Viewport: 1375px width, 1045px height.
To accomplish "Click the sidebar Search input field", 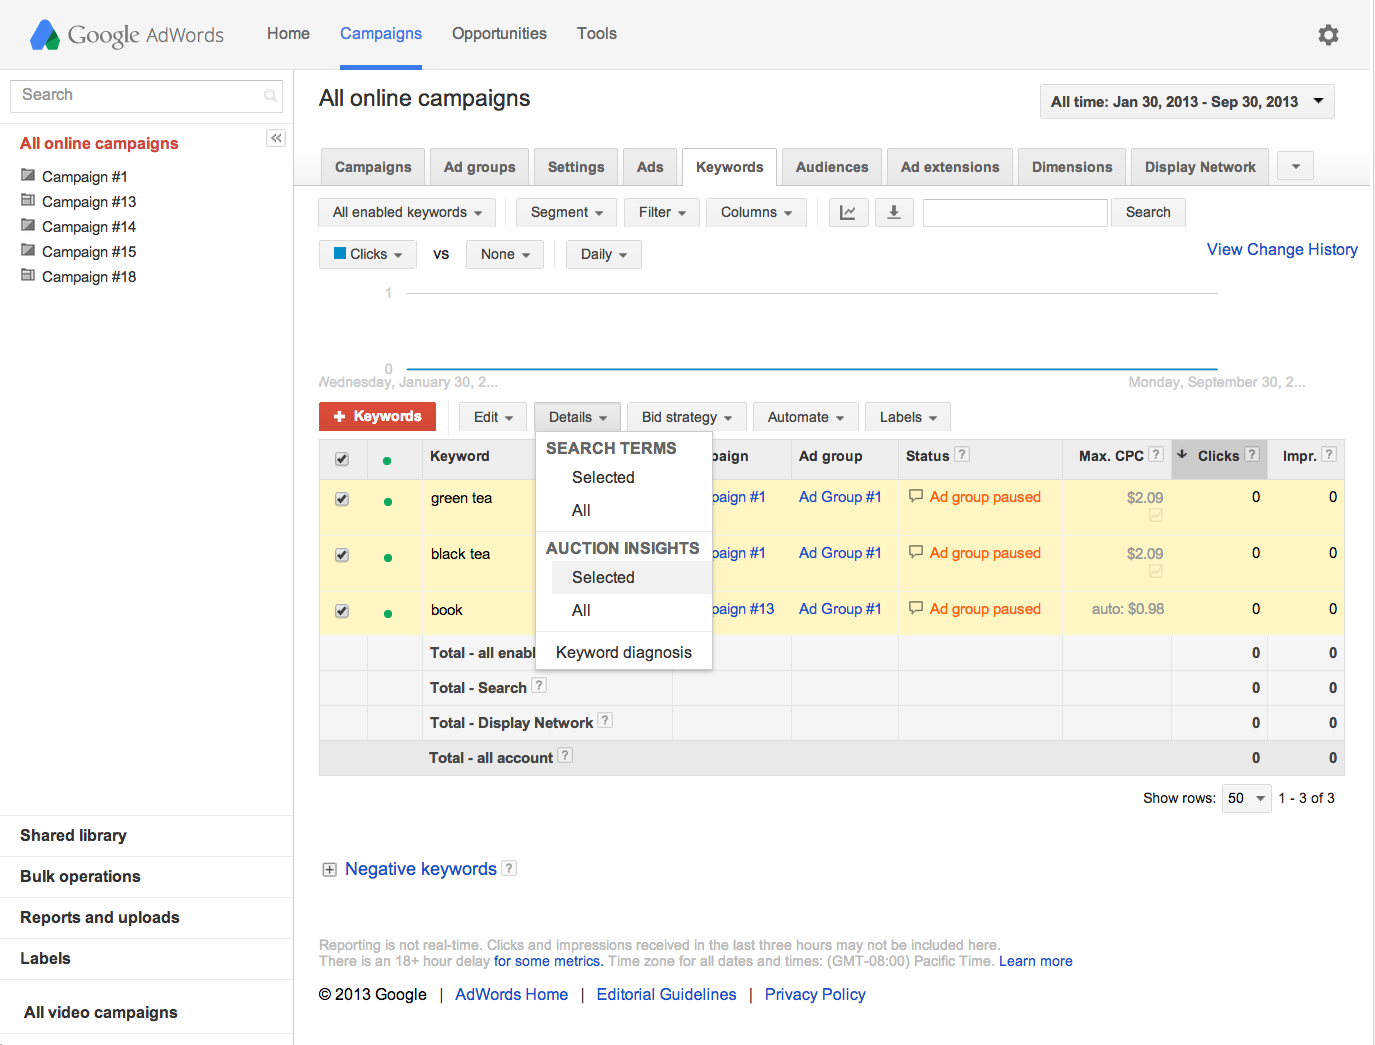I will coord(146,96).
